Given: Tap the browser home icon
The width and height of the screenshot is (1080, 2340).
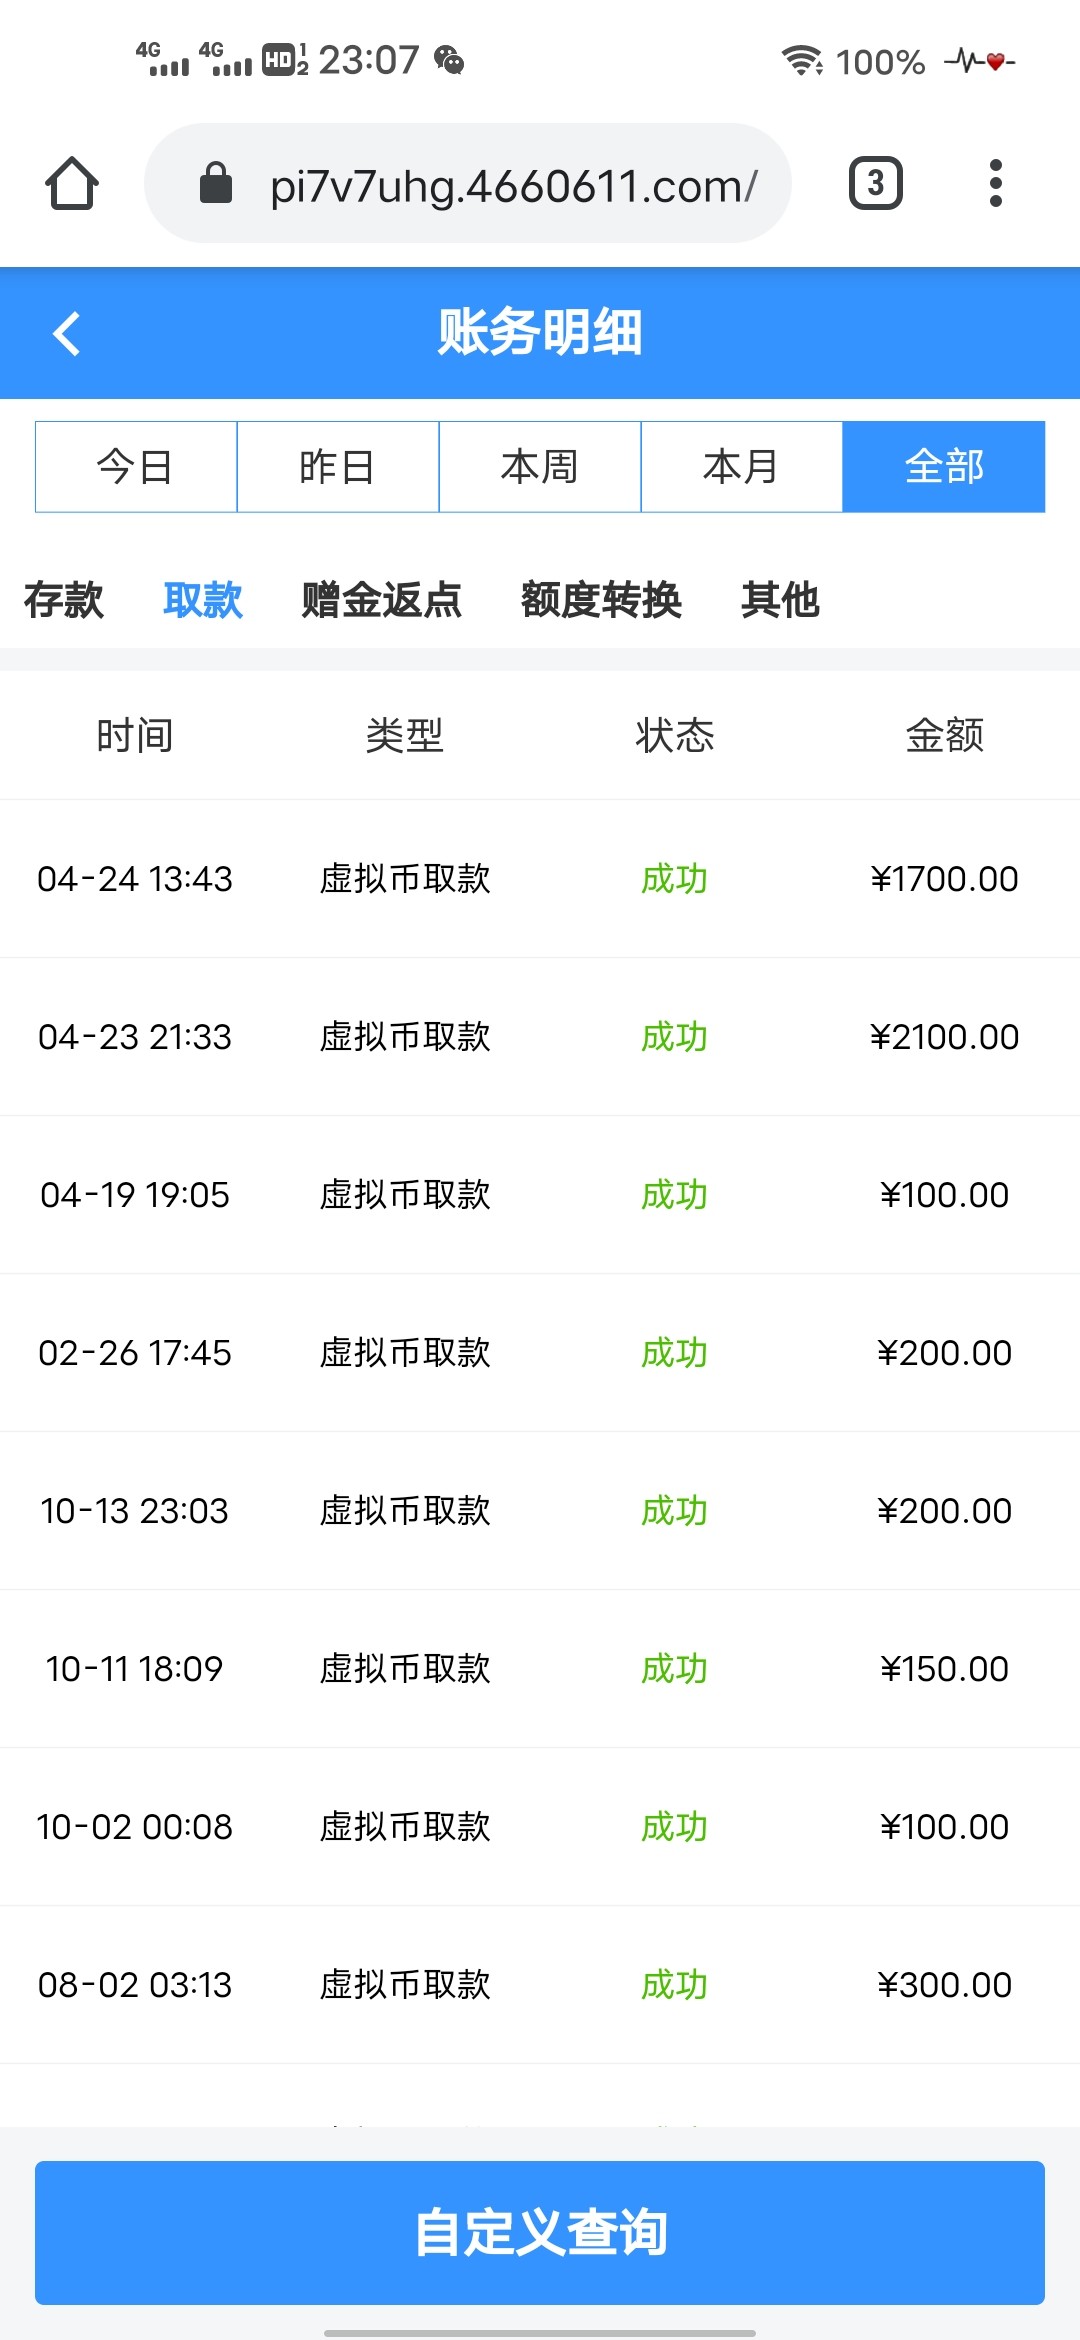Looking at the screenshot, I should click(71, 184).
